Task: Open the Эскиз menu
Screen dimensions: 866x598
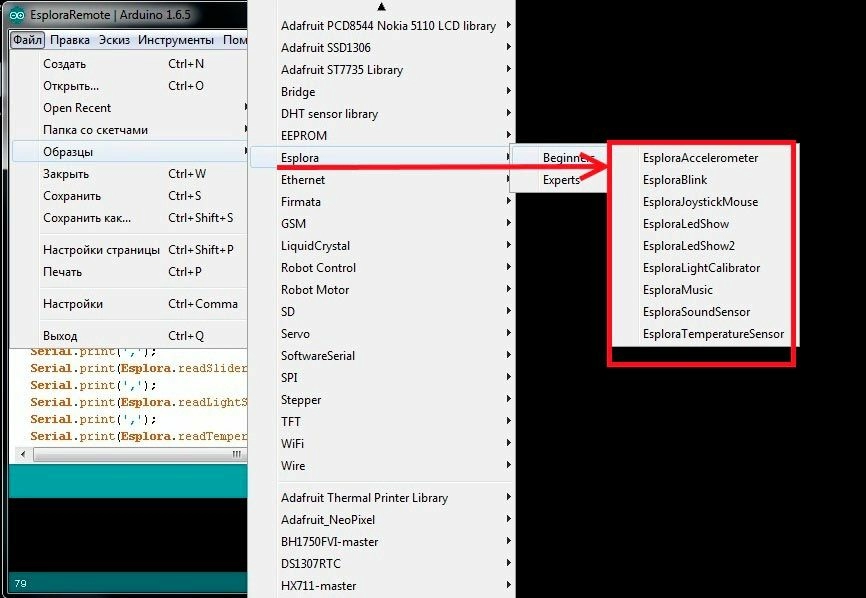Action: click(114, 40)
